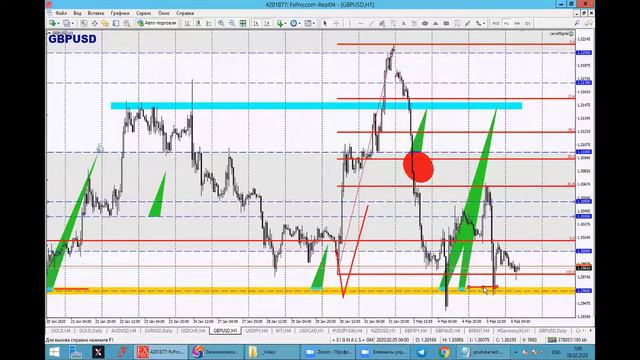Switch to the NZDUSD,H1 chart tab

[x=383, y=331]
